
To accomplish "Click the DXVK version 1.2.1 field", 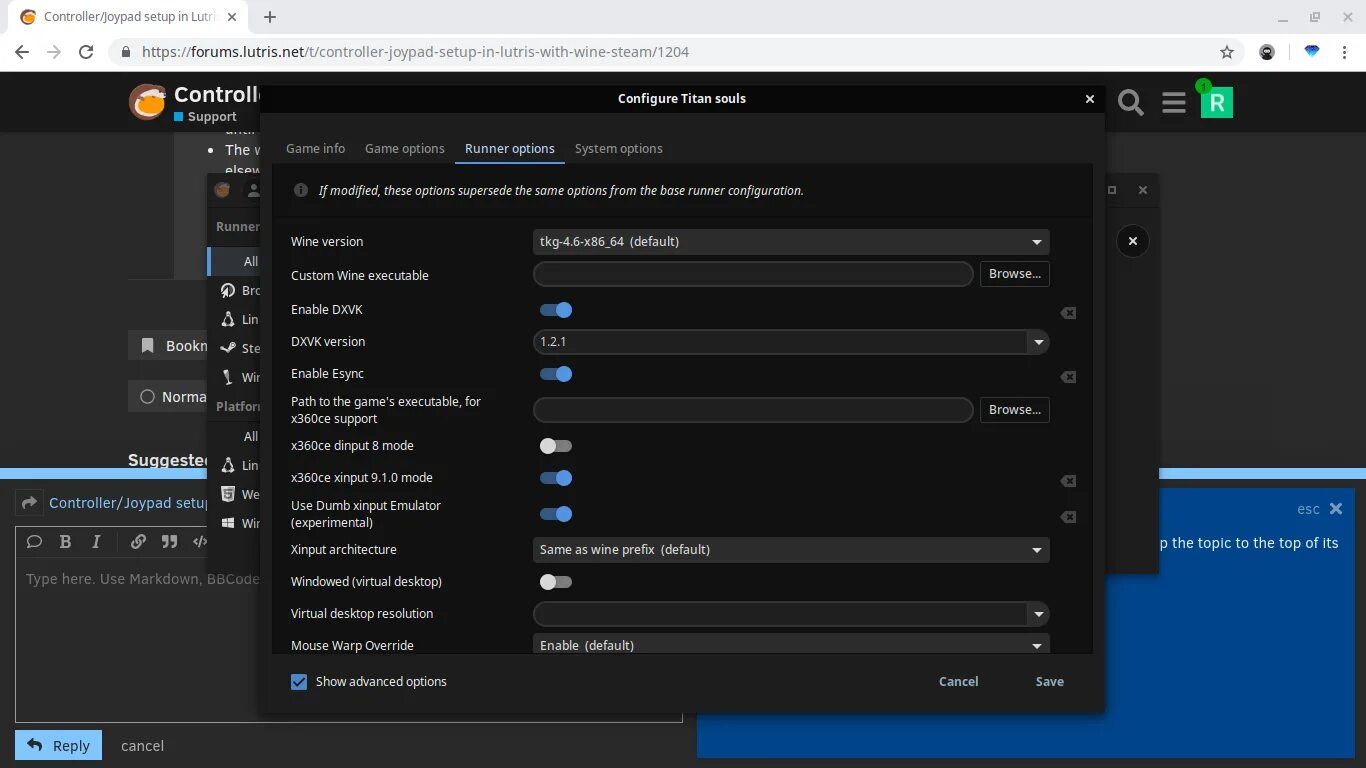I will click(780, 342).
